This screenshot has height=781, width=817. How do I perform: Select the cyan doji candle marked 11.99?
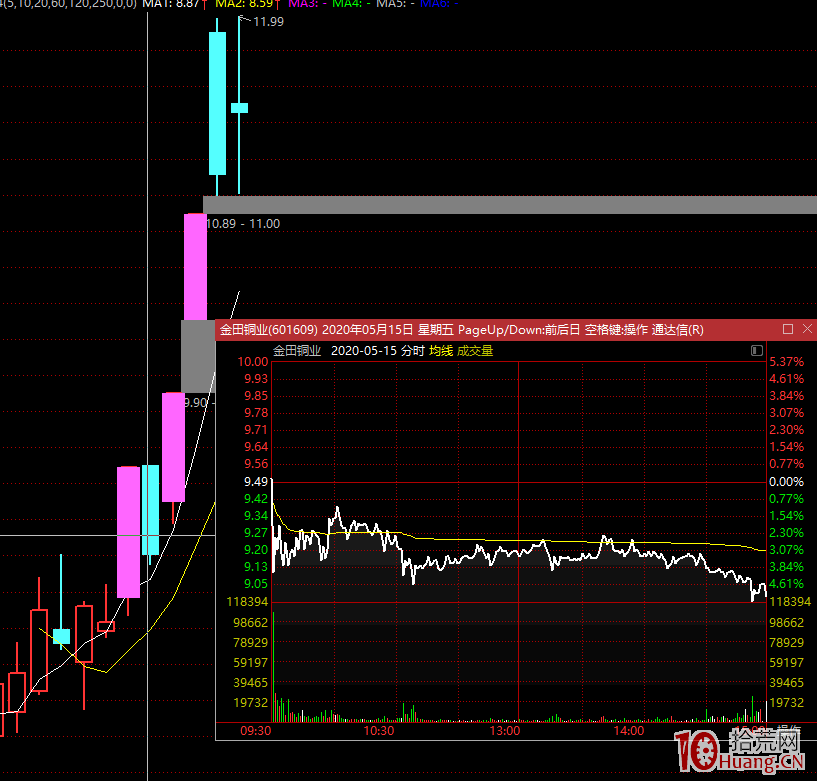(239, 108)
